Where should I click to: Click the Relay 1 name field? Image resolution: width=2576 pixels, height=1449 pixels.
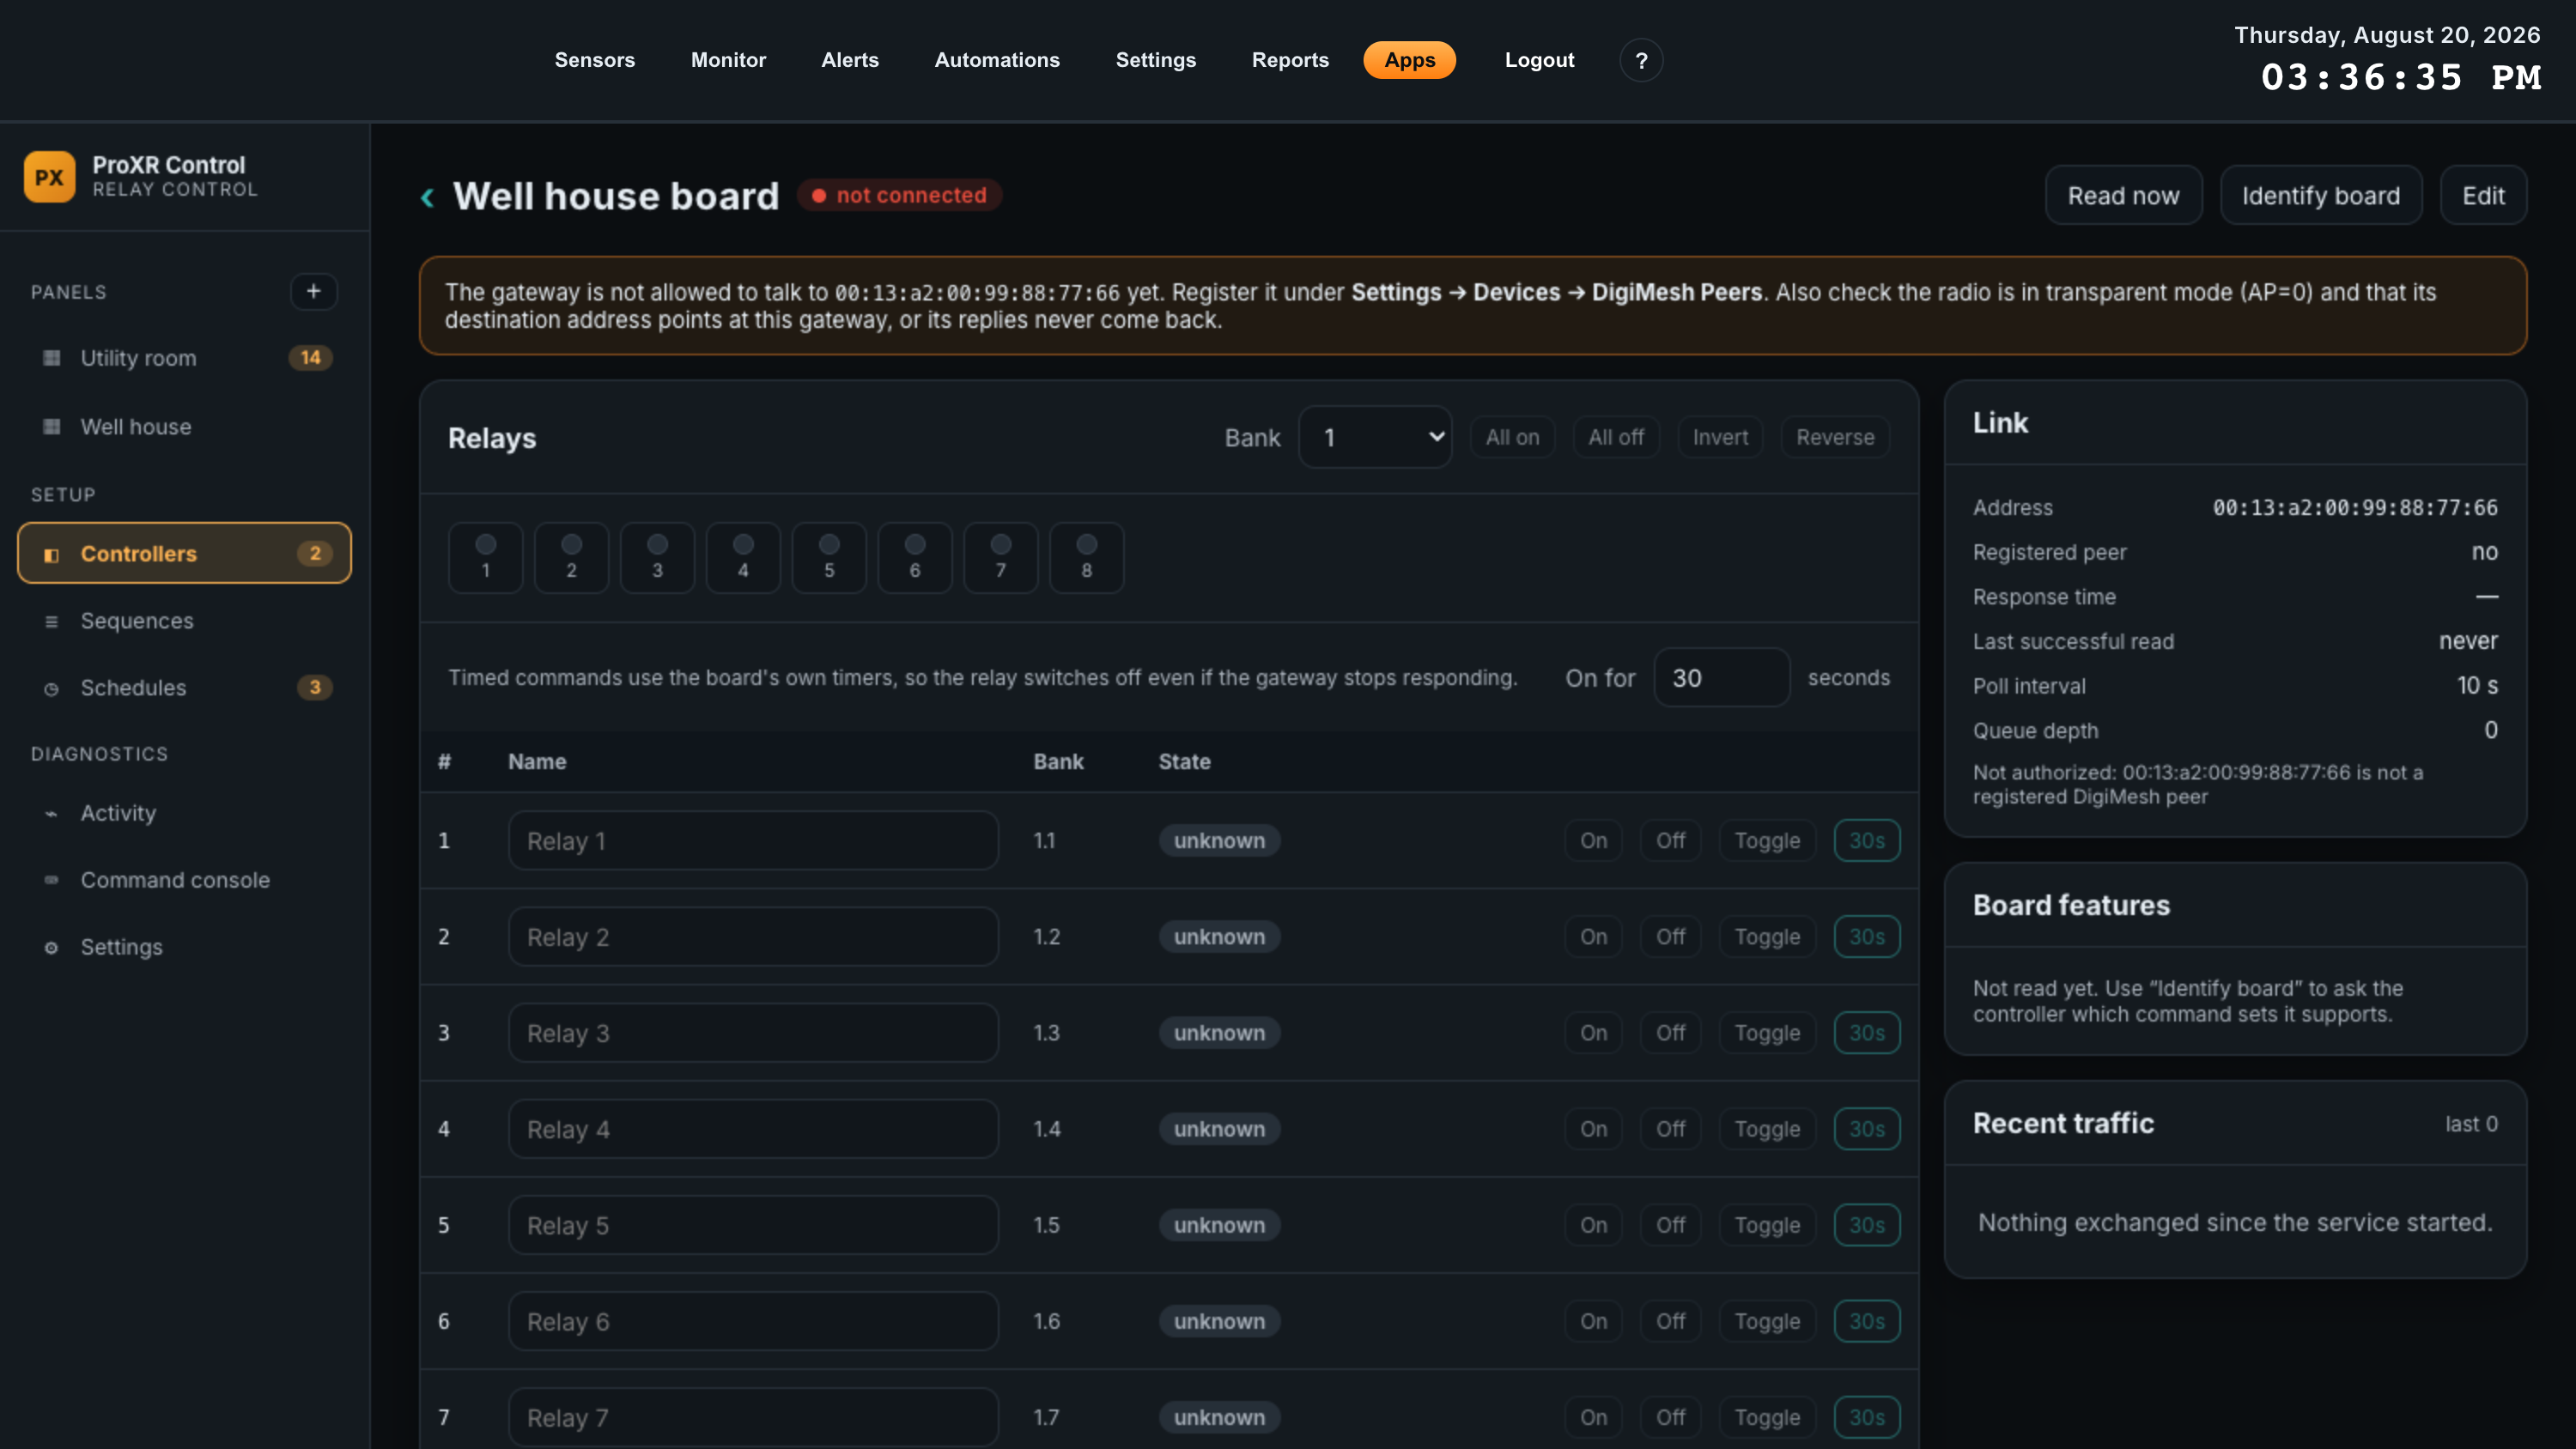753,841
